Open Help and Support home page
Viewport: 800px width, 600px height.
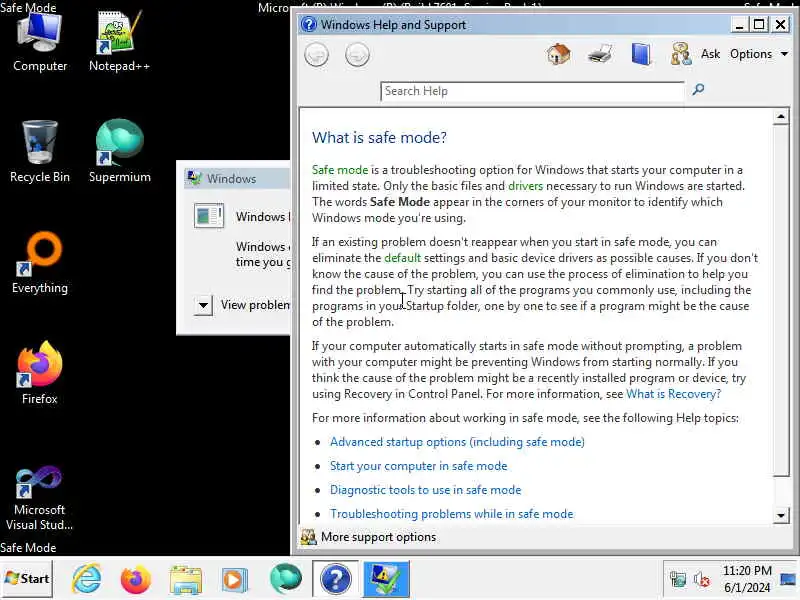pyautogui.click(x=559, y=54)
